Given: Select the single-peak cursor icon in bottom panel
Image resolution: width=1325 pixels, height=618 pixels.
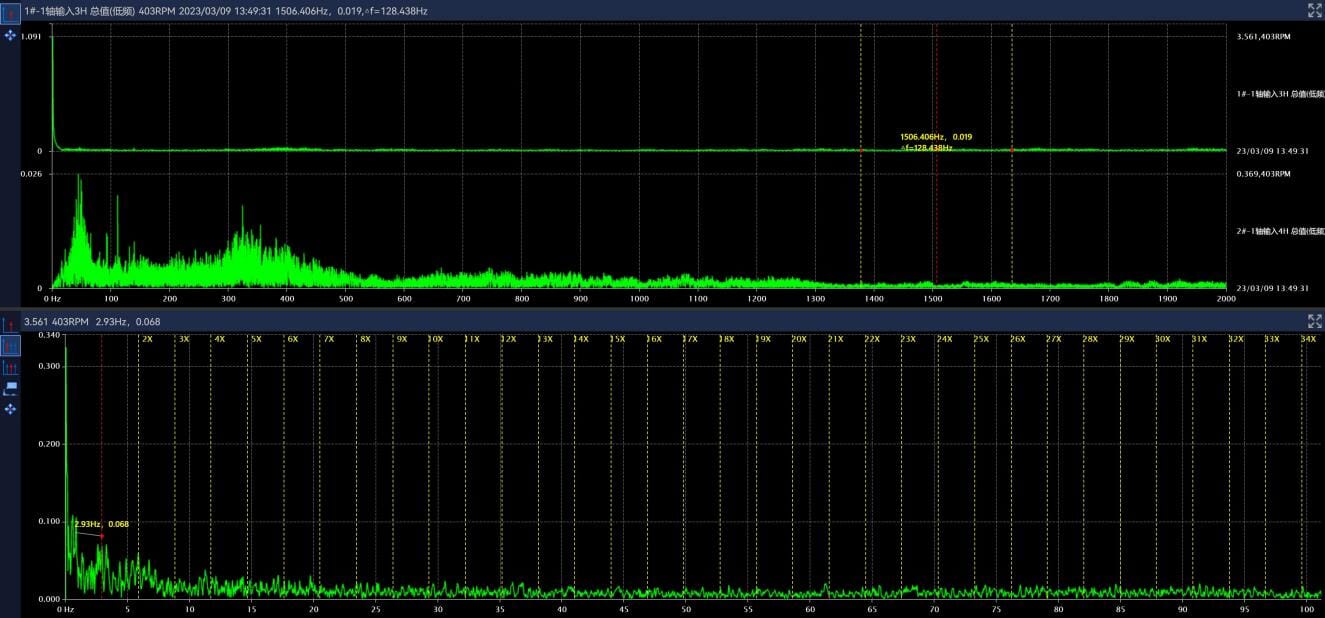Looking at the screenshot, I should pyautogui.click(x=10, y=325).
